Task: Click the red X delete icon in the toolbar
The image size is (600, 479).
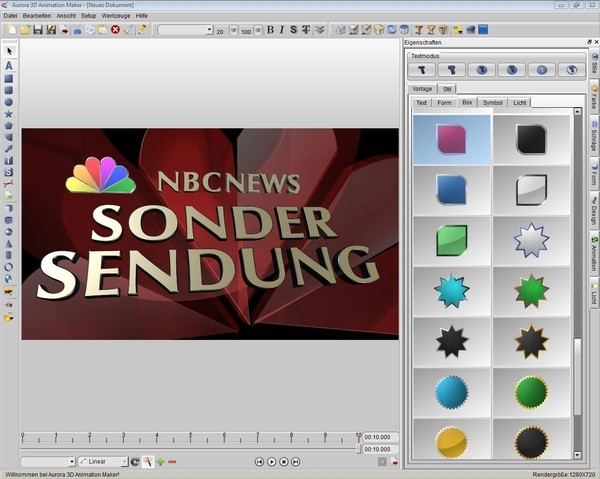Action: pos(116,29)
